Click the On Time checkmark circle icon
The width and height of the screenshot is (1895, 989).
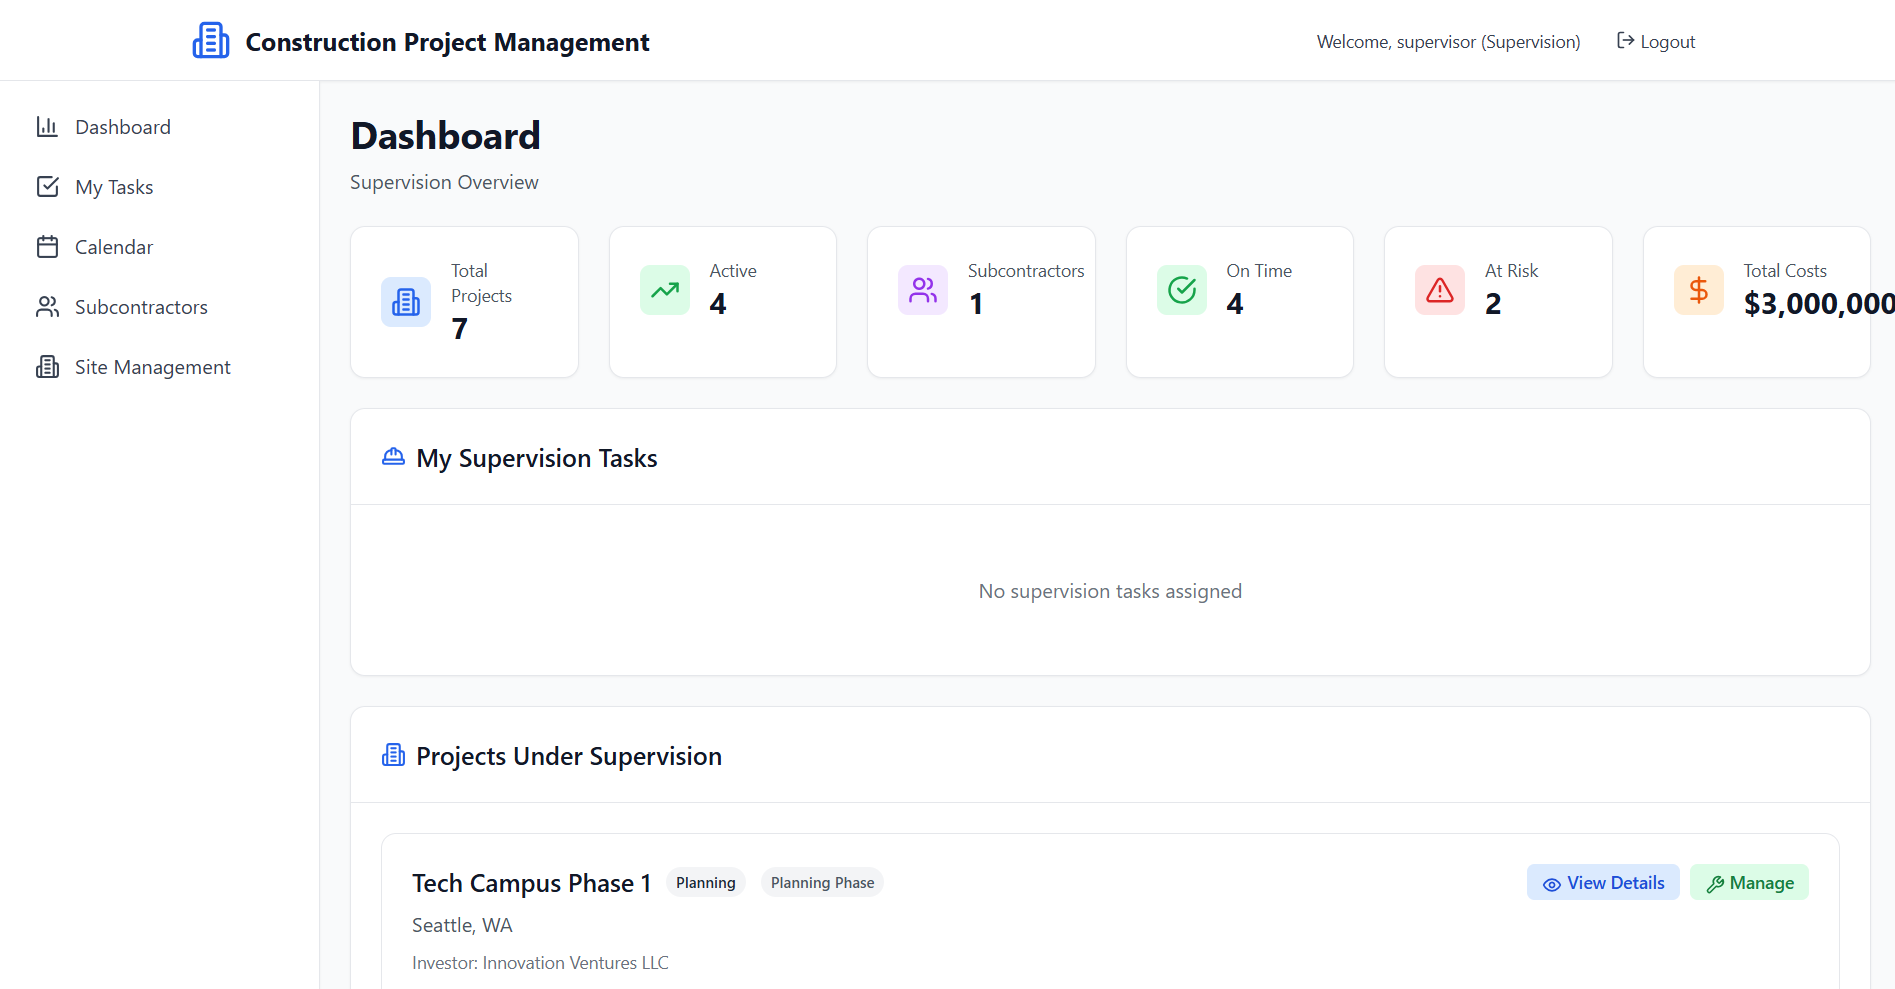[1181, 290]
